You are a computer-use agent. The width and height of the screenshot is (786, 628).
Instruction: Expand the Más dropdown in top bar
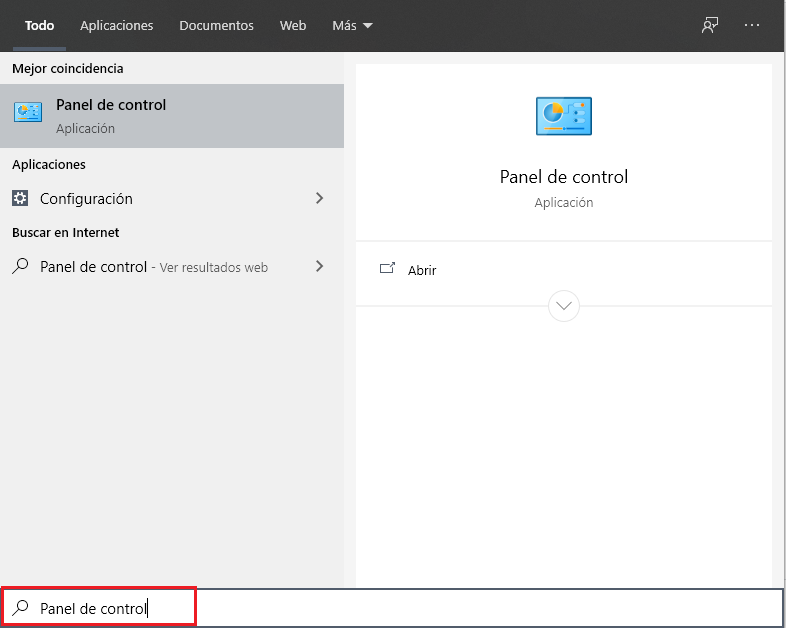point(352,25)
